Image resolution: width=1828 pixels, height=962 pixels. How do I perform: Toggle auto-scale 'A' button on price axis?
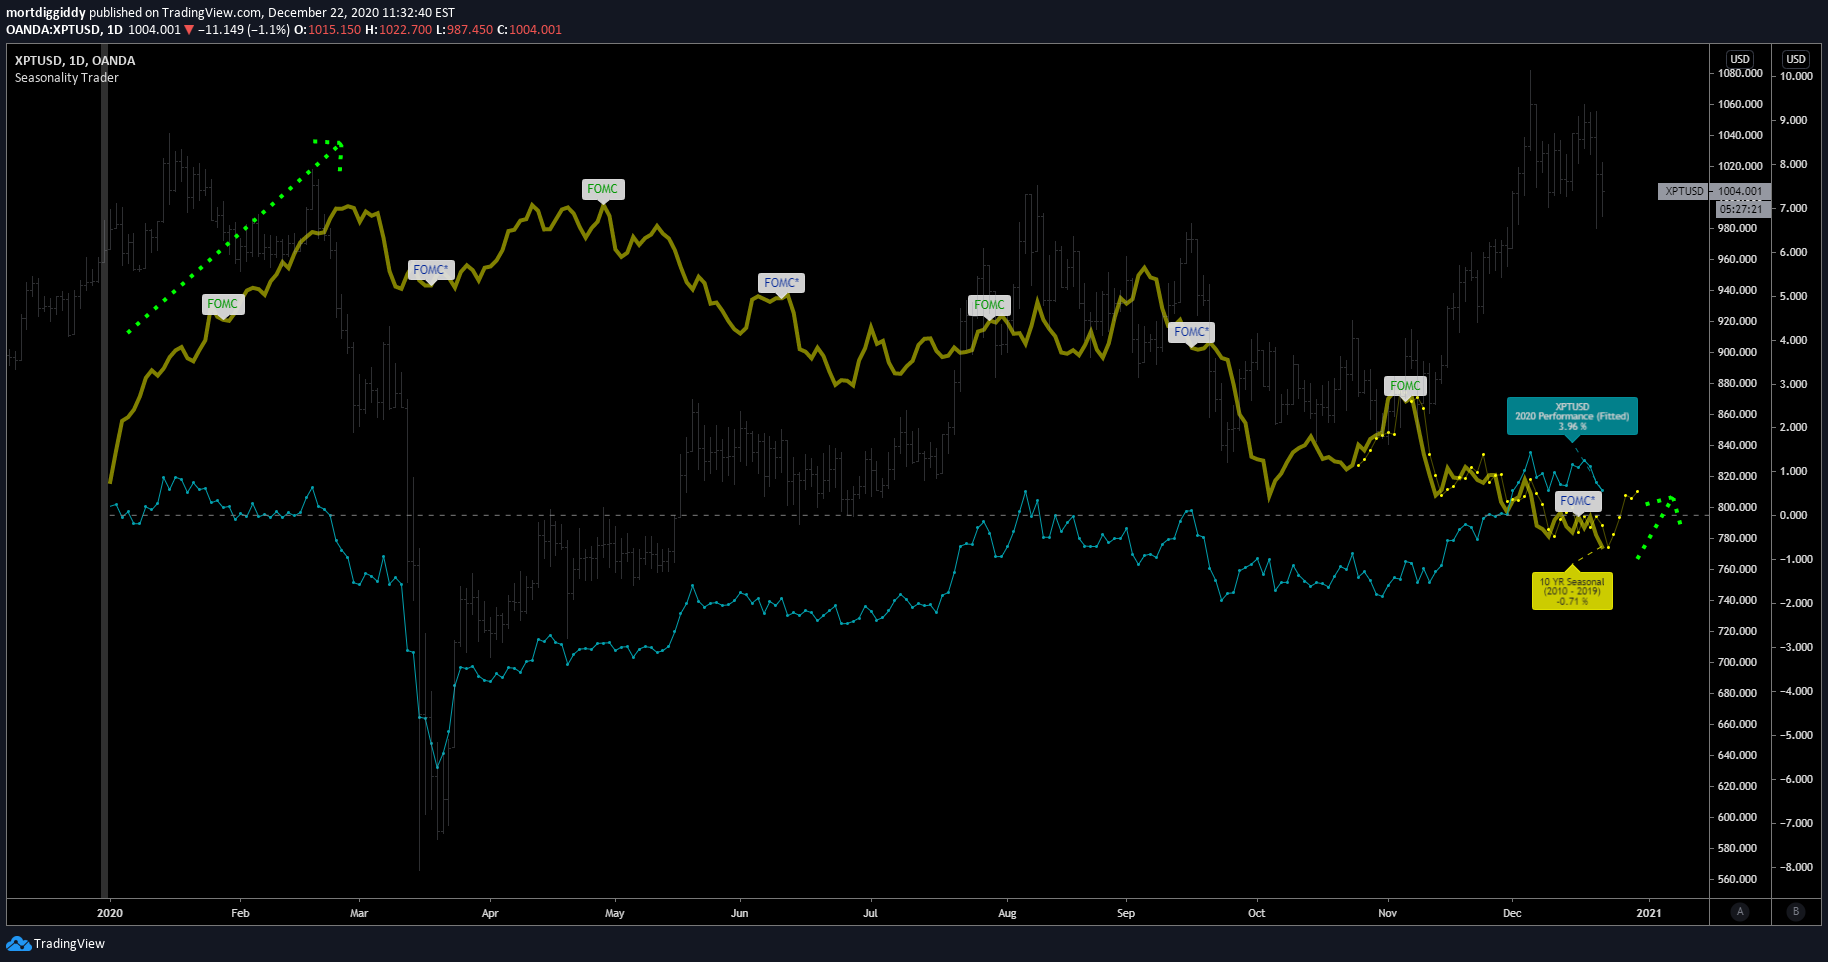point(1740,912)
